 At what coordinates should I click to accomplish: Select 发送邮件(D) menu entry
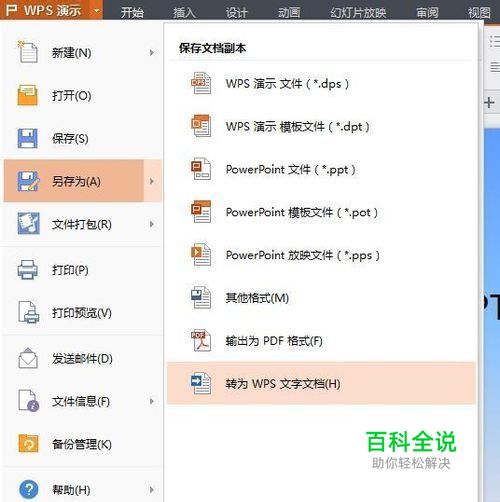pyautogui.click(x=83, y=358)
